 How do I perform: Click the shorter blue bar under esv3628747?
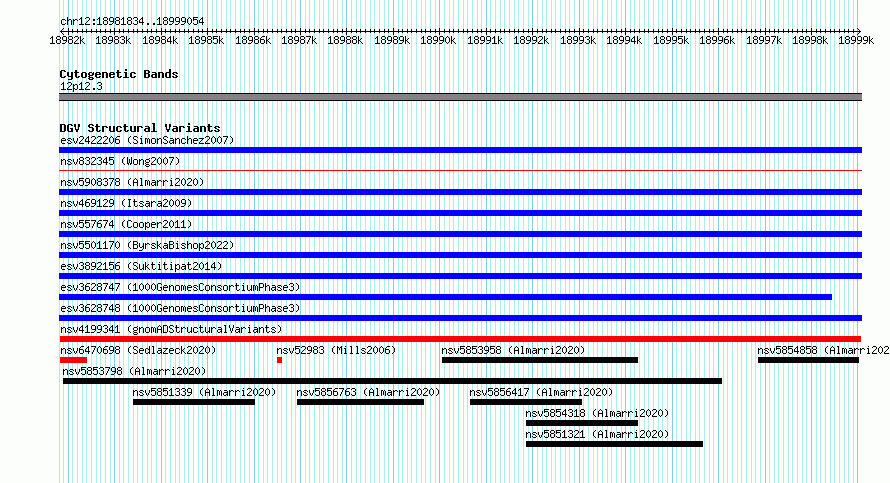[446, 297]
